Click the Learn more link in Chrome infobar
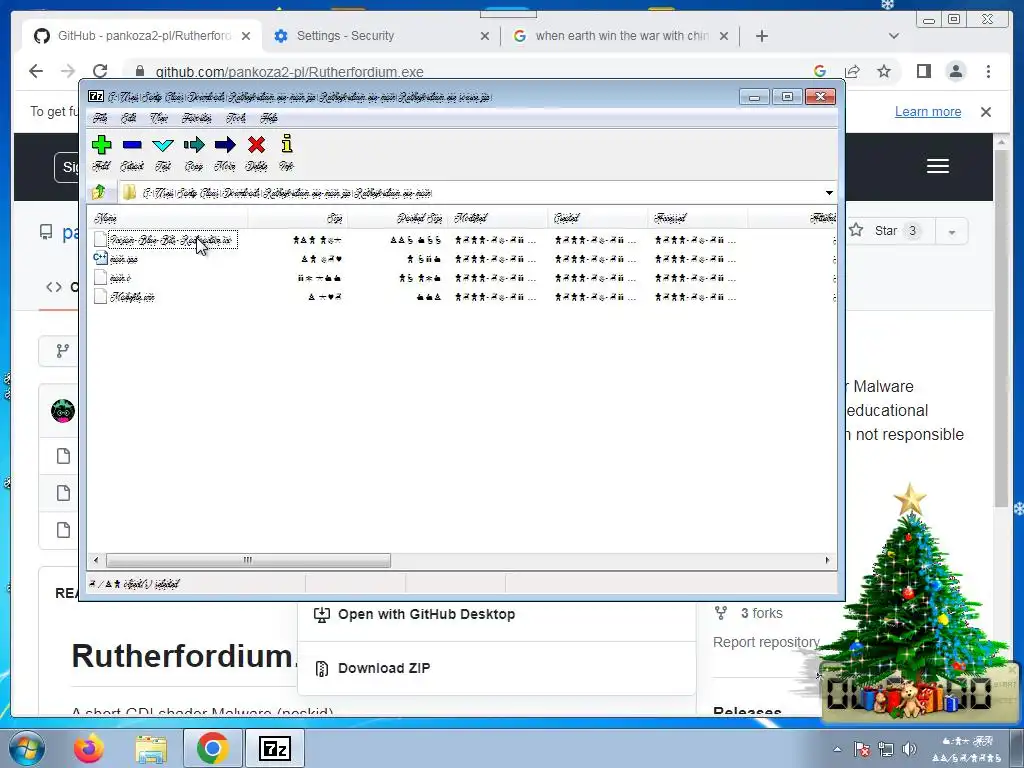 pyautogui.click(x=927, y=112)
